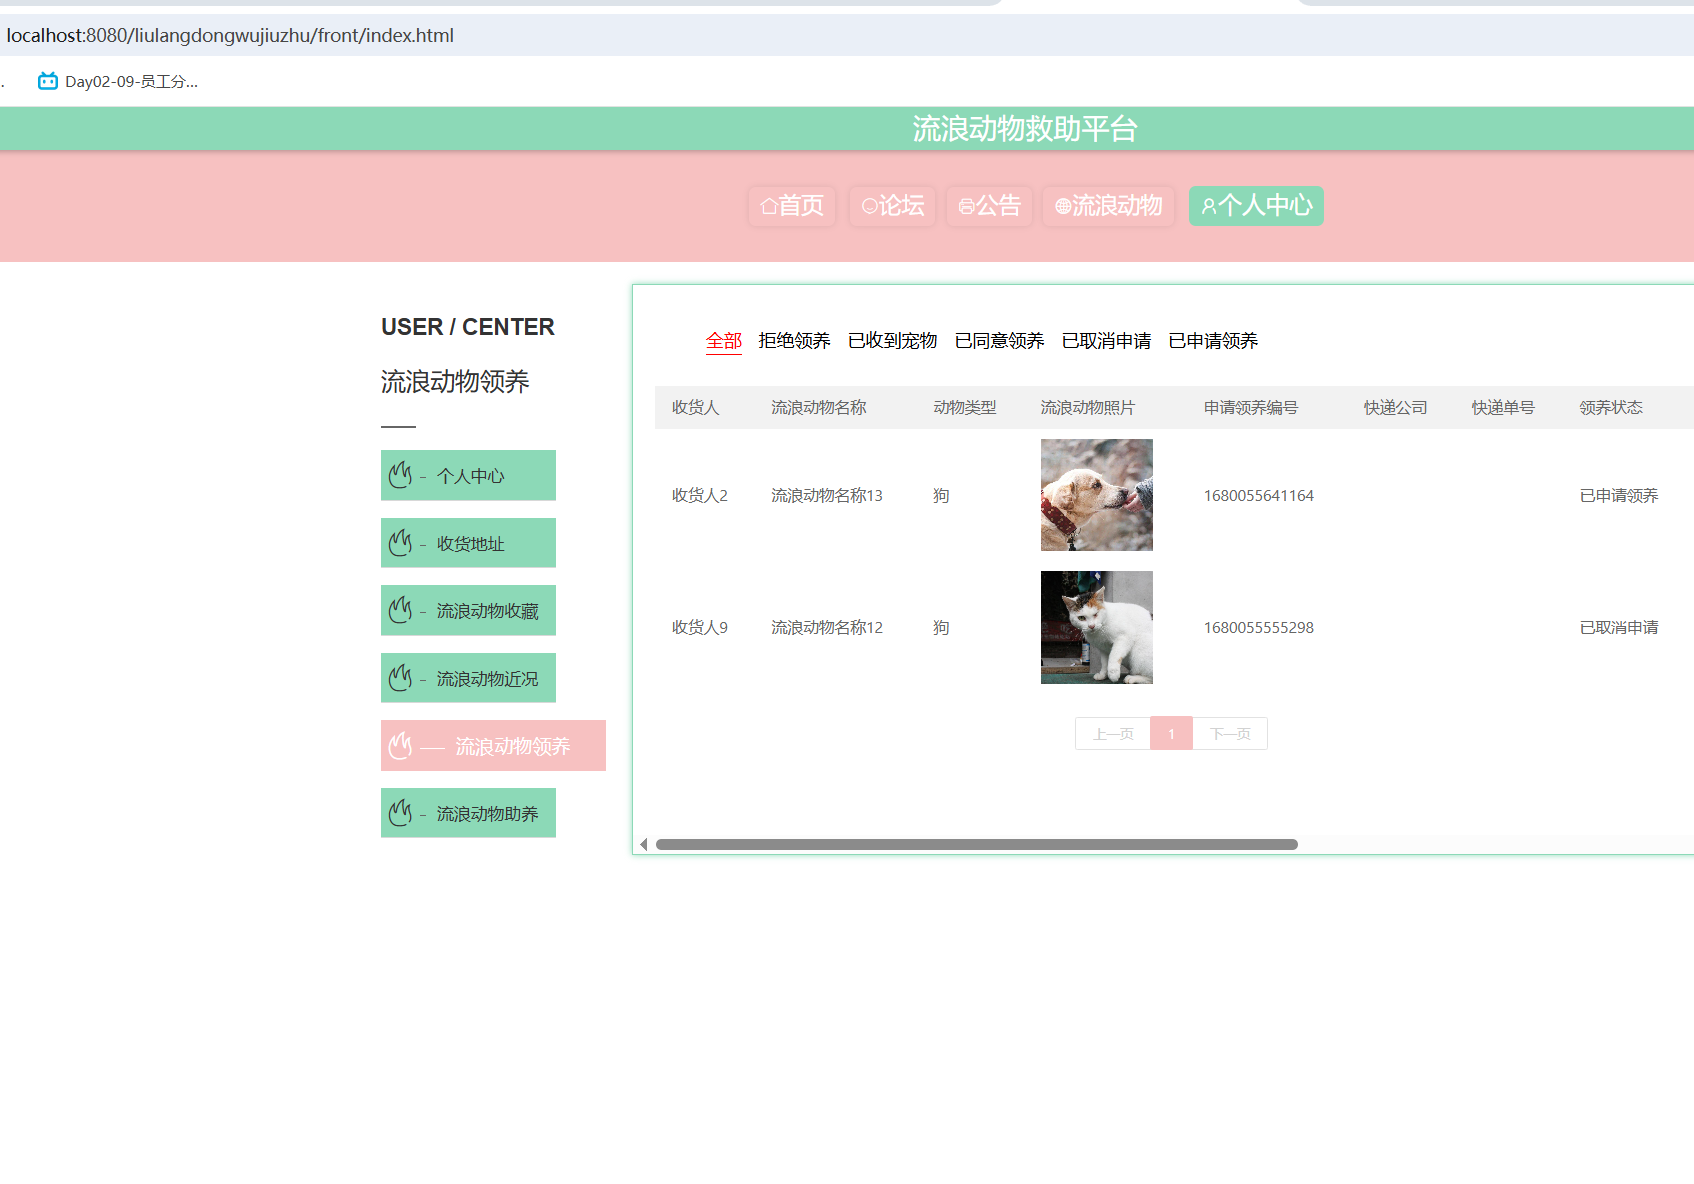Click the printer icon beside 公告
1694x1184 pixels.
966,207
